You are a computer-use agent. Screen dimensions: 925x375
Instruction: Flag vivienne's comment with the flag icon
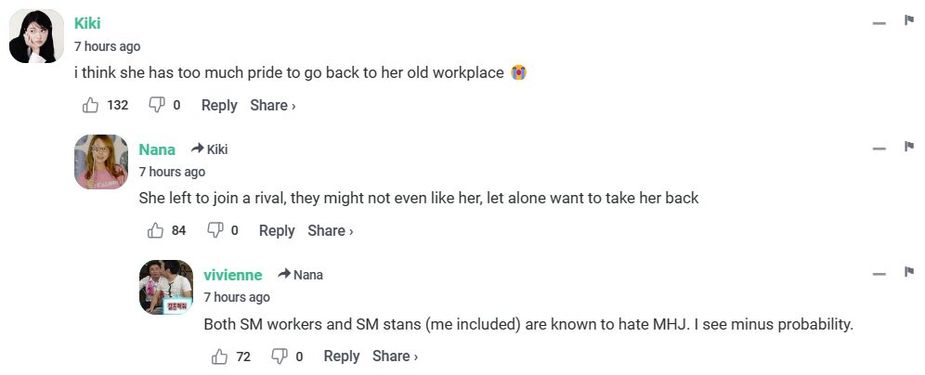pos(908,272)
